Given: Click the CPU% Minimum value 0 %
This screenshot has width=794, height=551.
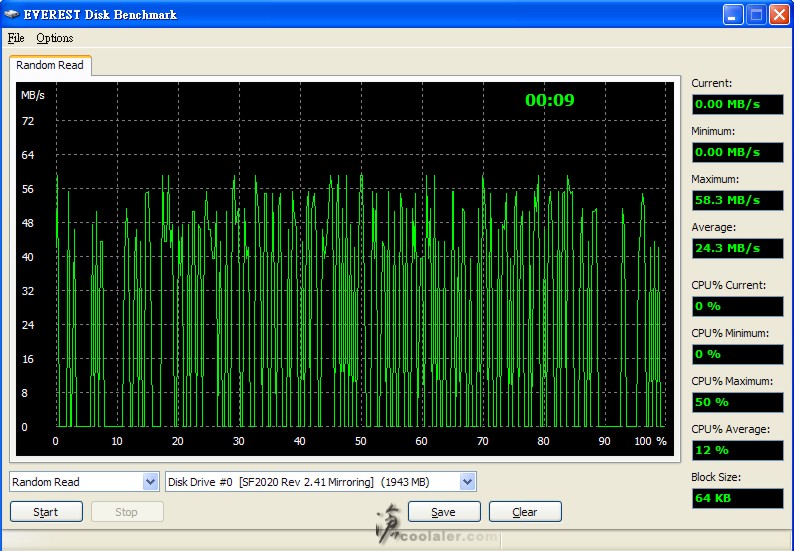Looking at the screenshot, I should point(737,354).
